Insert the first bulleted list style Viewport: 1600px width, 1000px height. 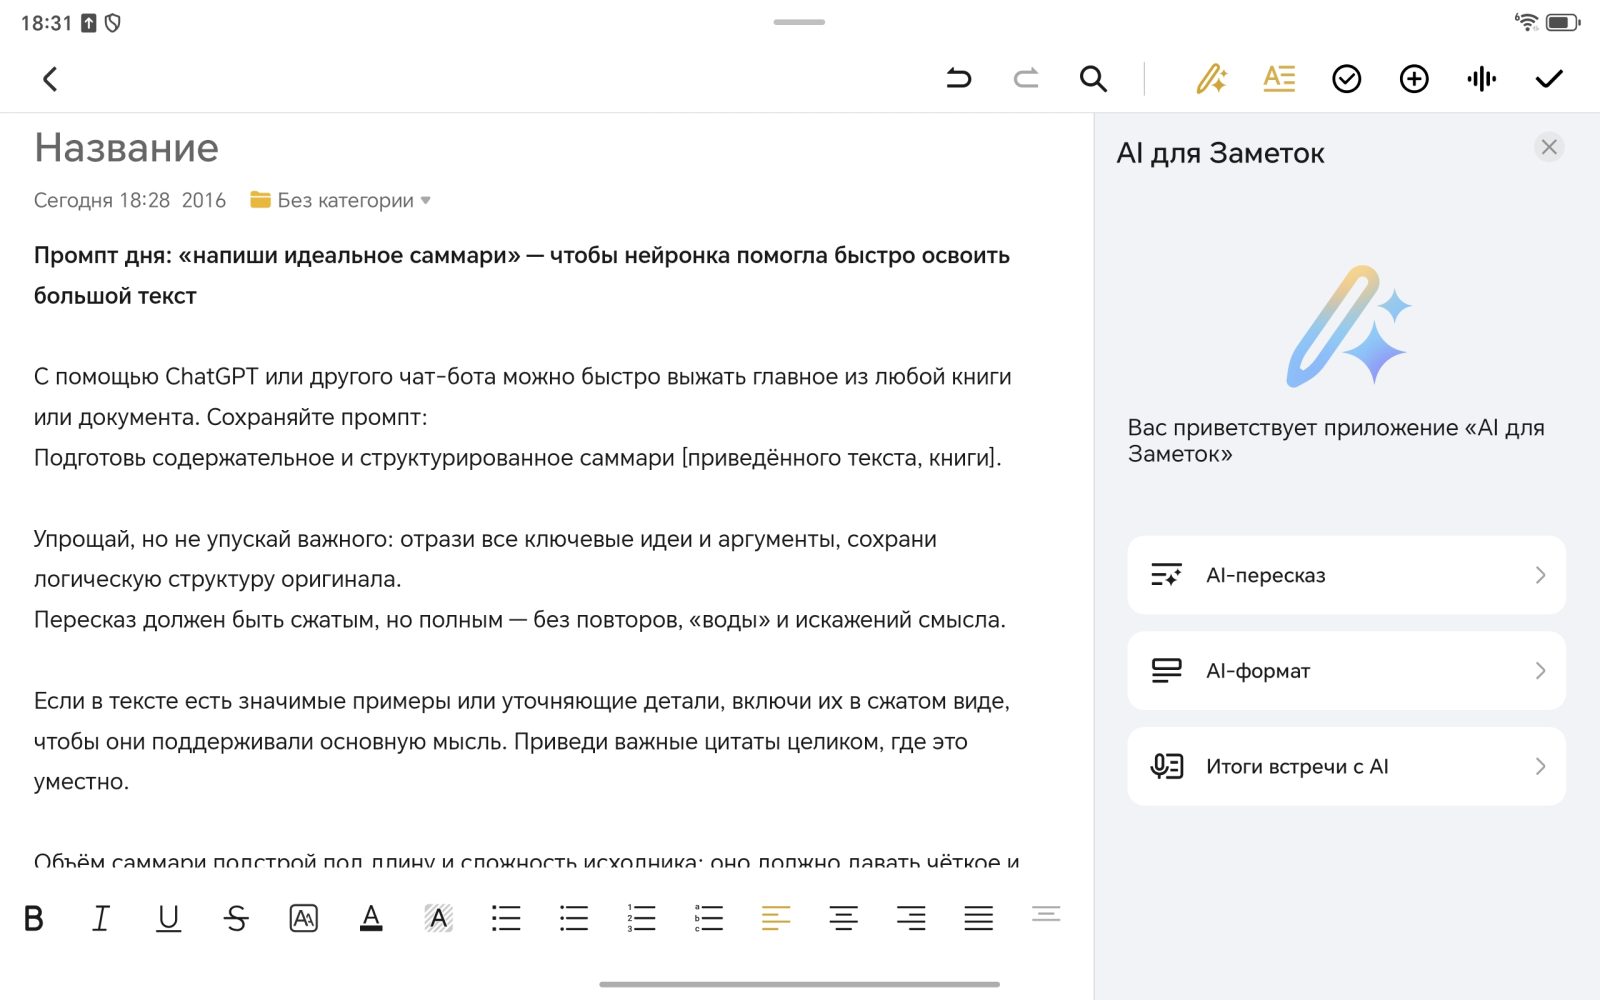[x=506, y=918]
